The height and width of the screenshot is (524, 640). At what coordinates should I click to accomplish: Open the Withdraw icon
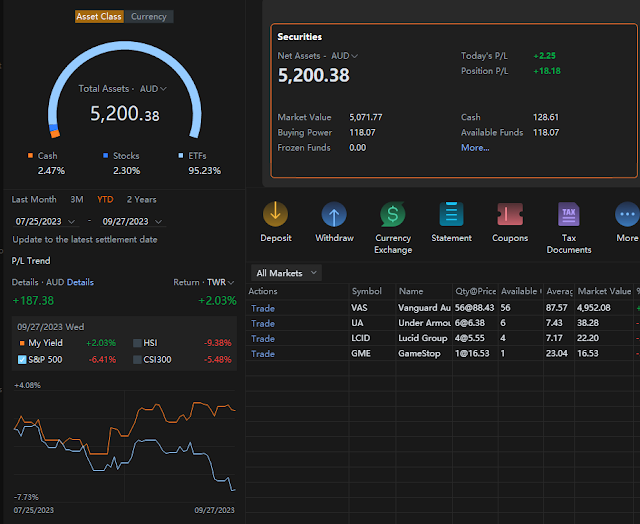(x=334, y=214)
